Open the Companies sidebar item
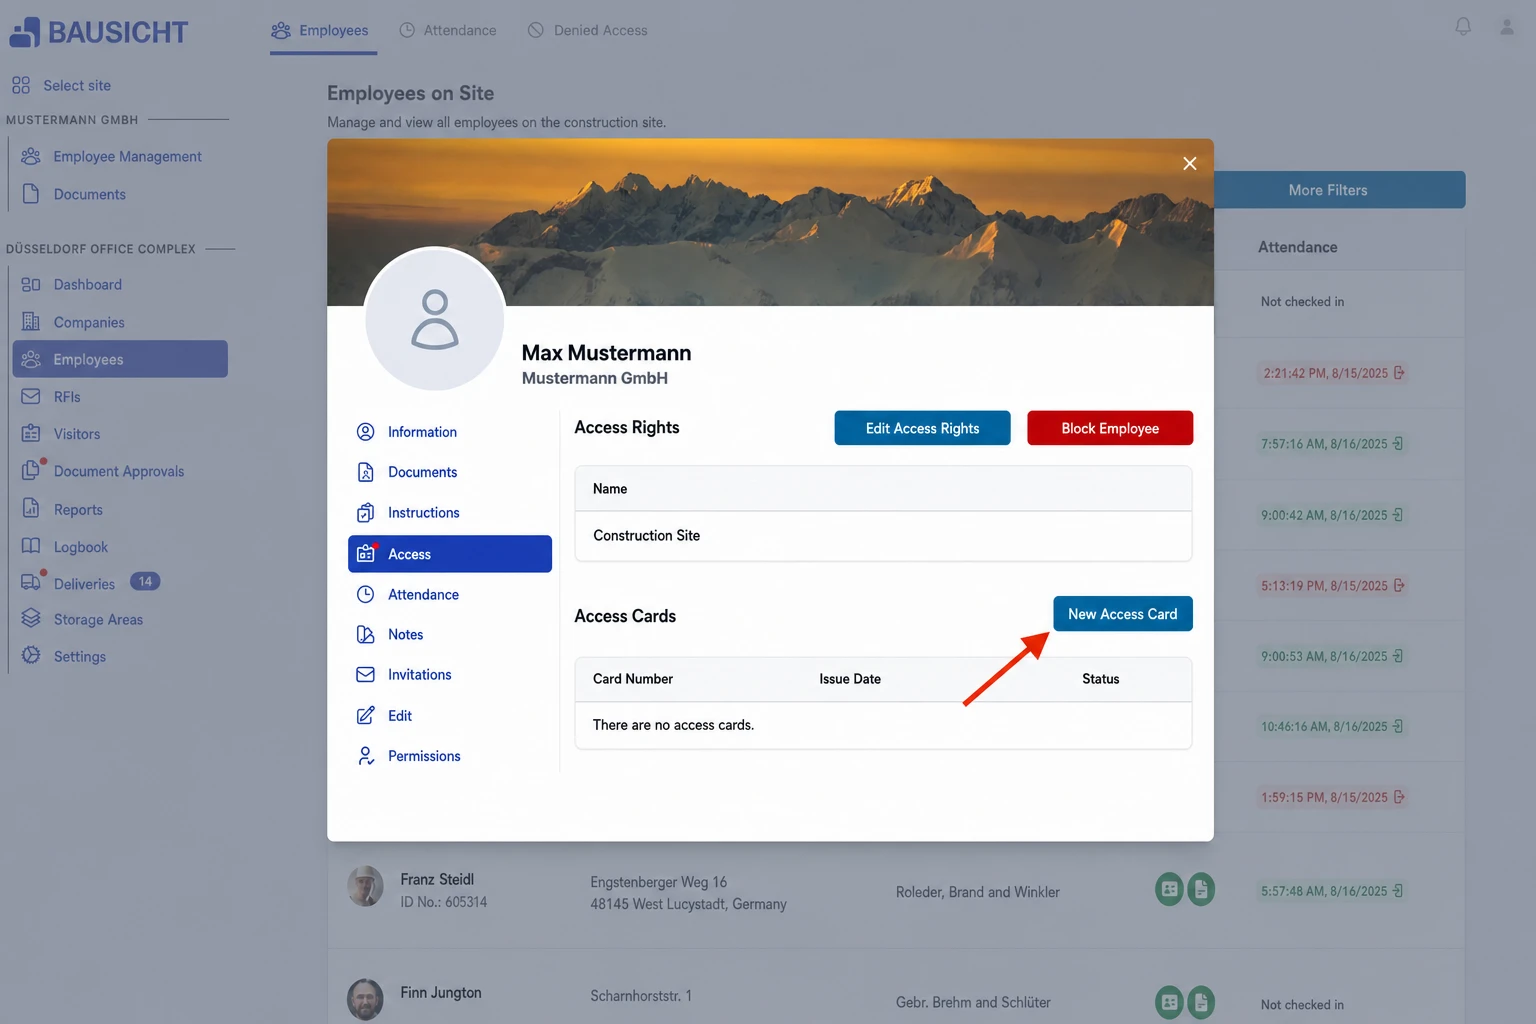The height and width of the screenshot is (1024, 1536). (x=74, y=322)
